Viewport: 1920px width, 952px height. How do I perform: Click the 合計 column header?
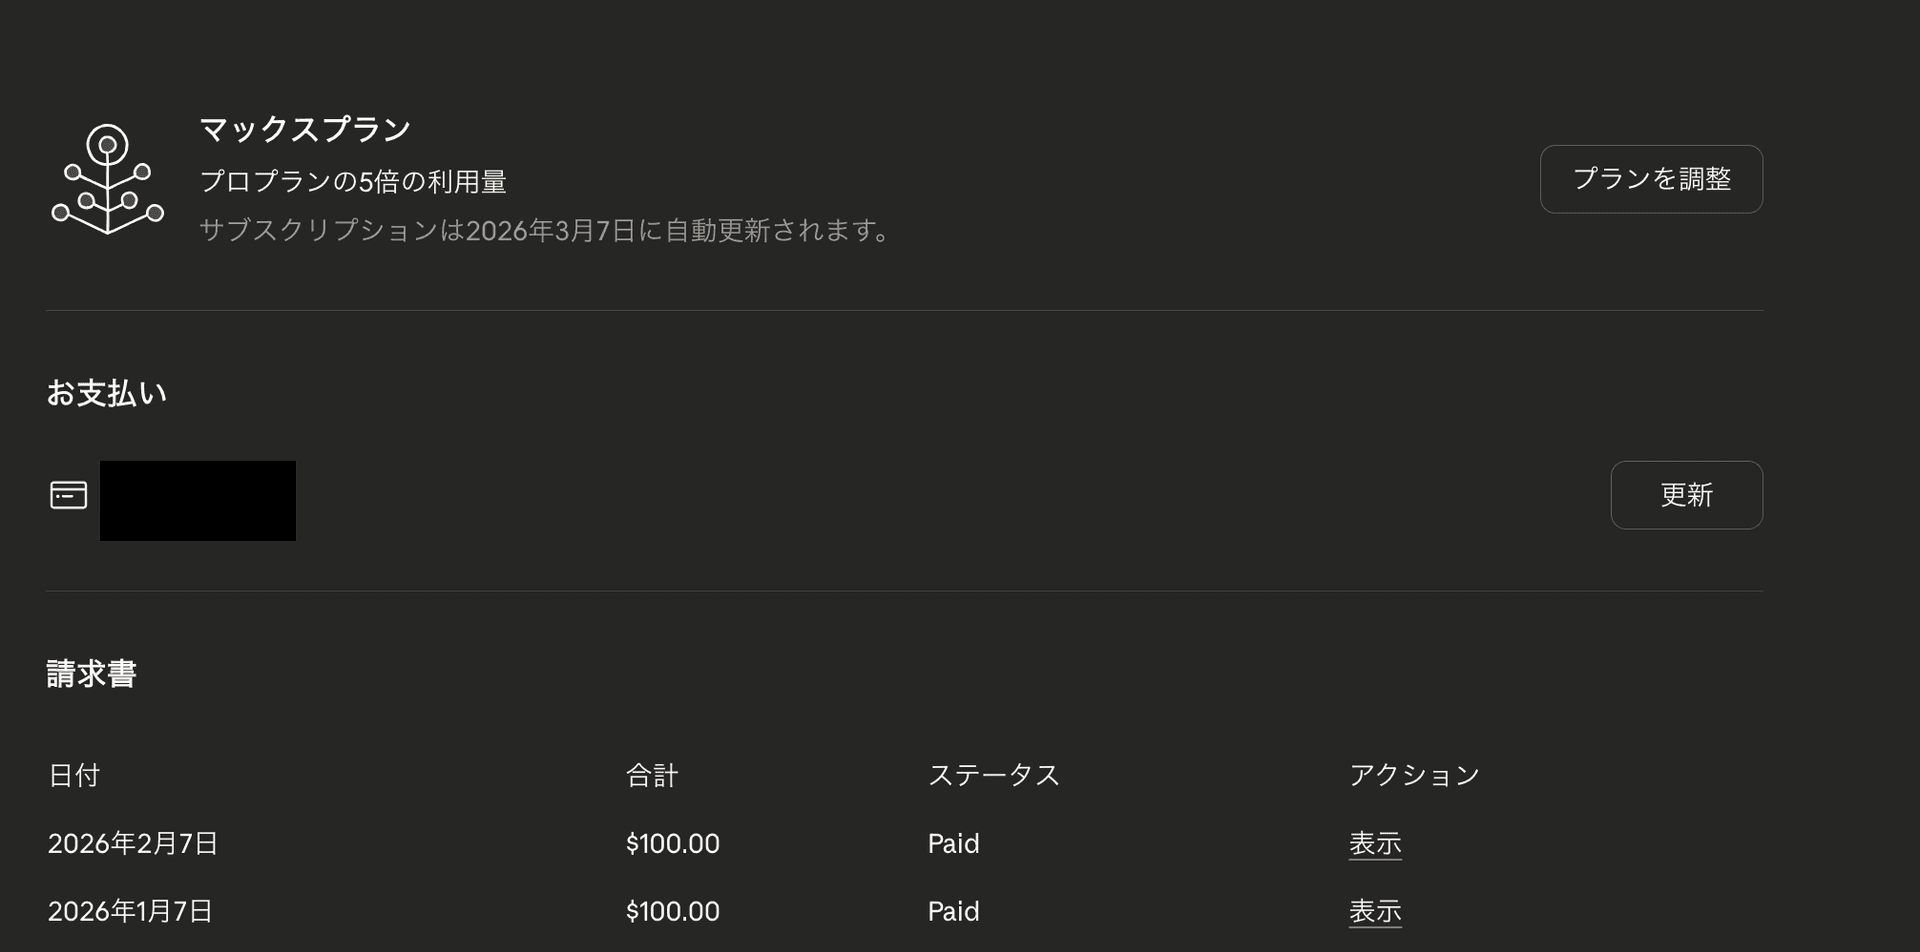click(x=652, y=775)
